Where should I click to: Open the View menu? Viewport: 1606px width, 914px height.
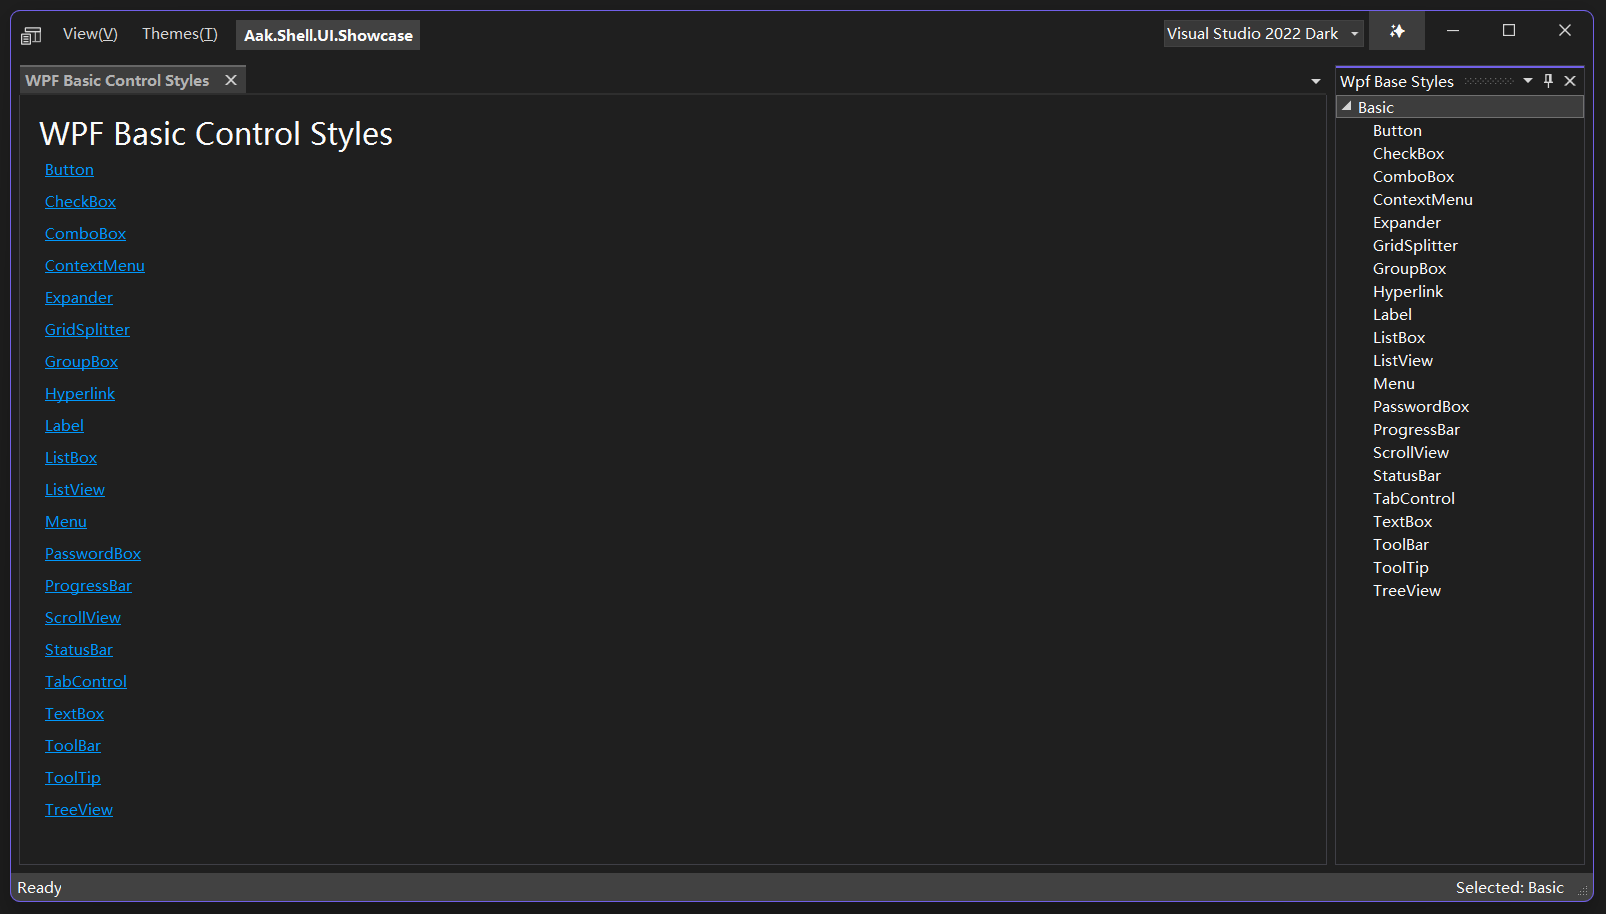[89, 33]
